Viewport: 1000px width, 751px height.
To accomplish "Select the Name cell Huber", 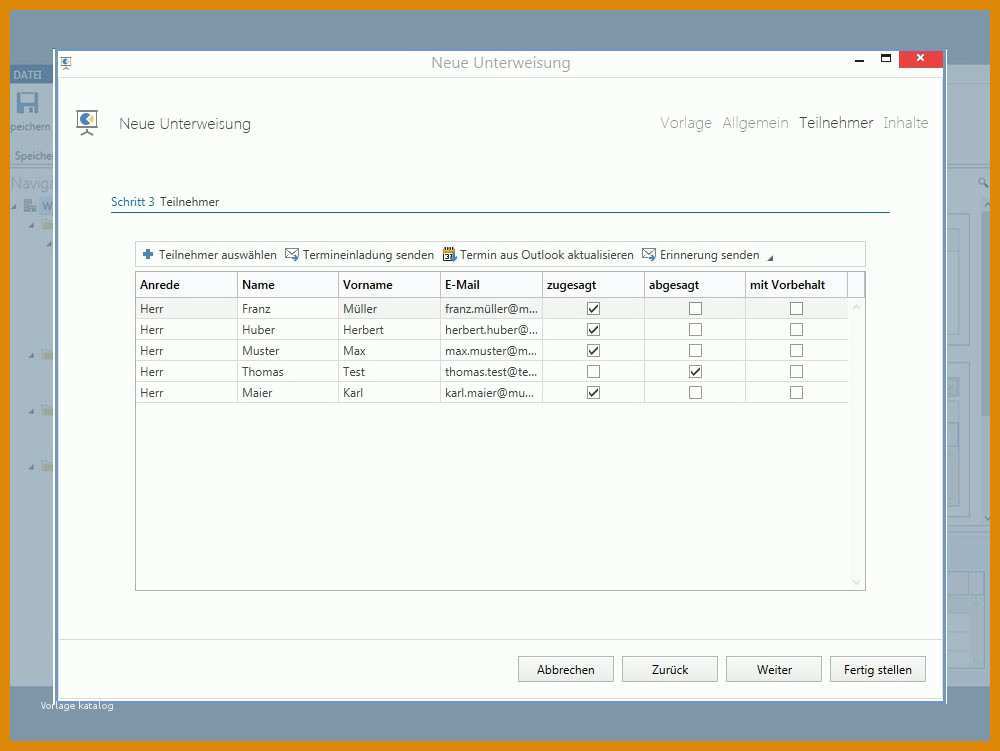I will (288, 330).
